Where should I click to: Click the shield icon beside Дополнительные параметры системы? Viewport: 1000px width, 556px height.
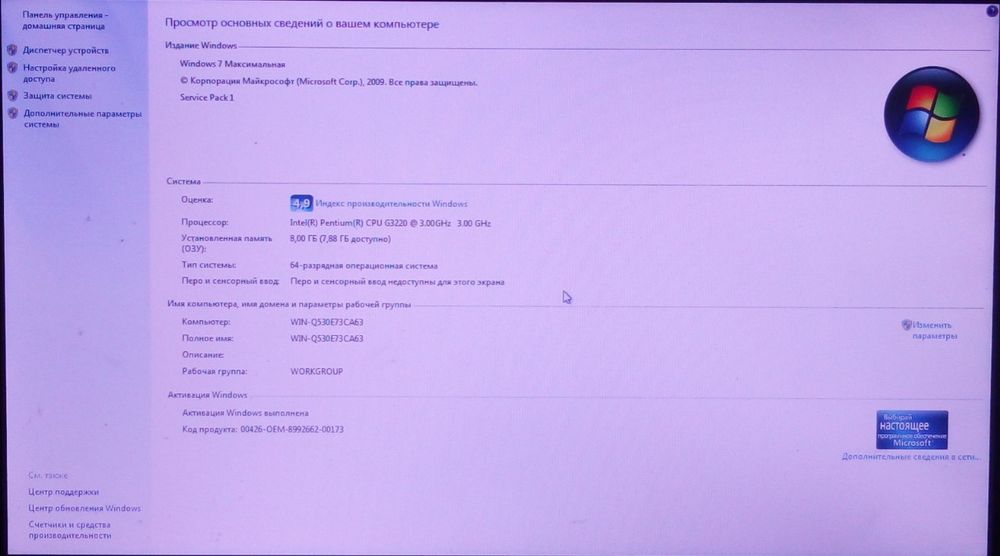12,113
